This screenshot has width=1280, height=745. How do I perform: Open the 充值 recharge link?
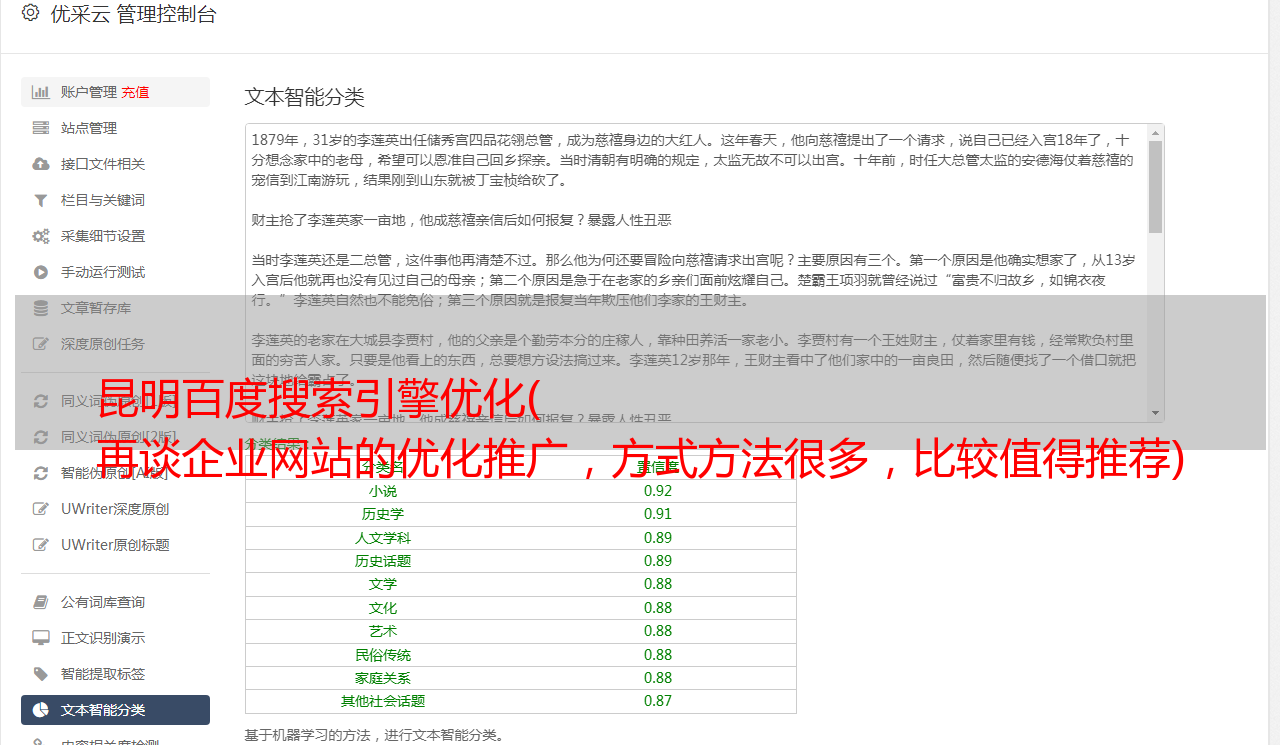136,92
